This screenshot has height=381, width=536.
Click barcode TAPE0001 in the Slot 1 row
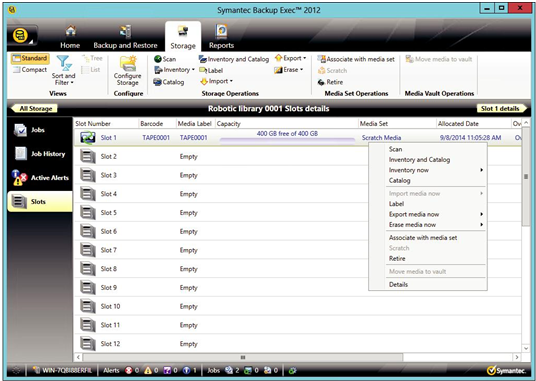(156, 138)
